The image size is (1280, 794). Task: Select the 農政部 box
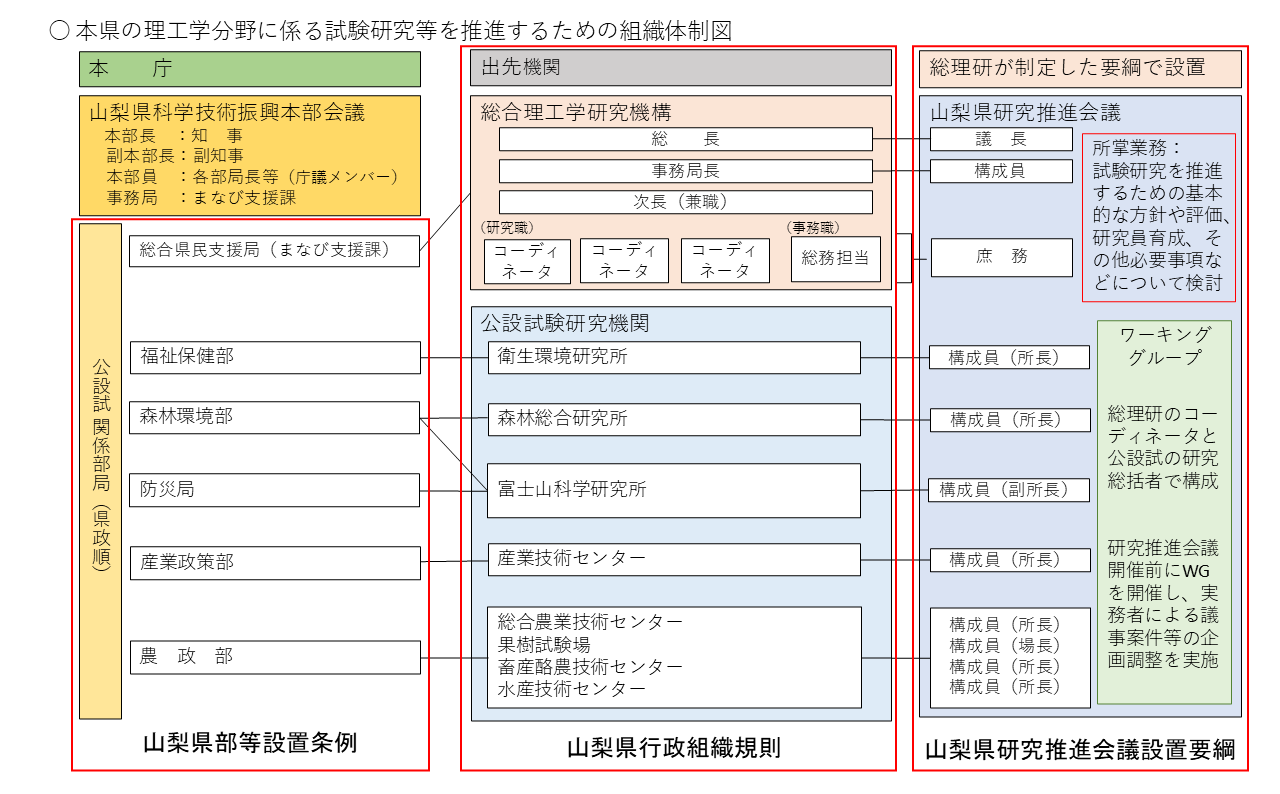click(274, 657)
